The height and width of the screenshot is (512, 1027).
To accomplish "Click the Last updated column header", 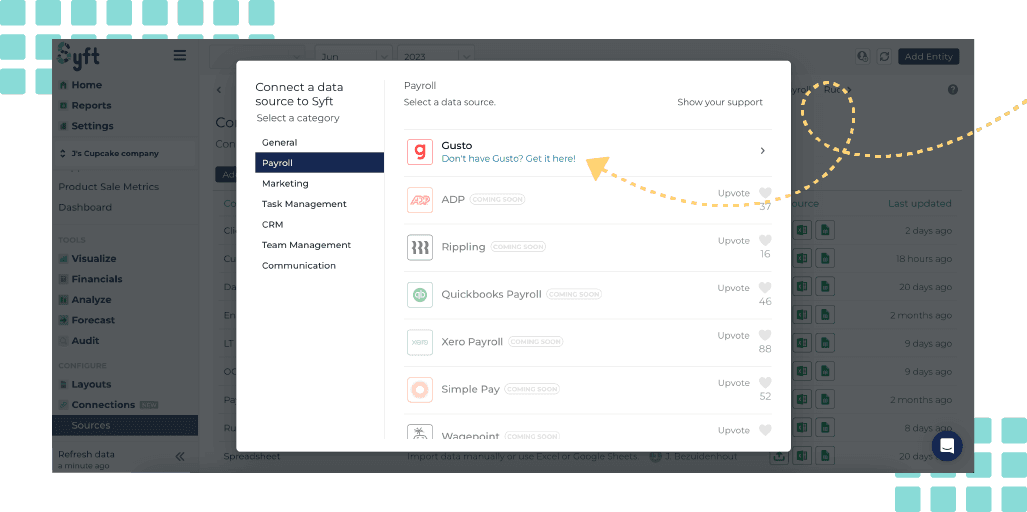I will coord(920,204).
